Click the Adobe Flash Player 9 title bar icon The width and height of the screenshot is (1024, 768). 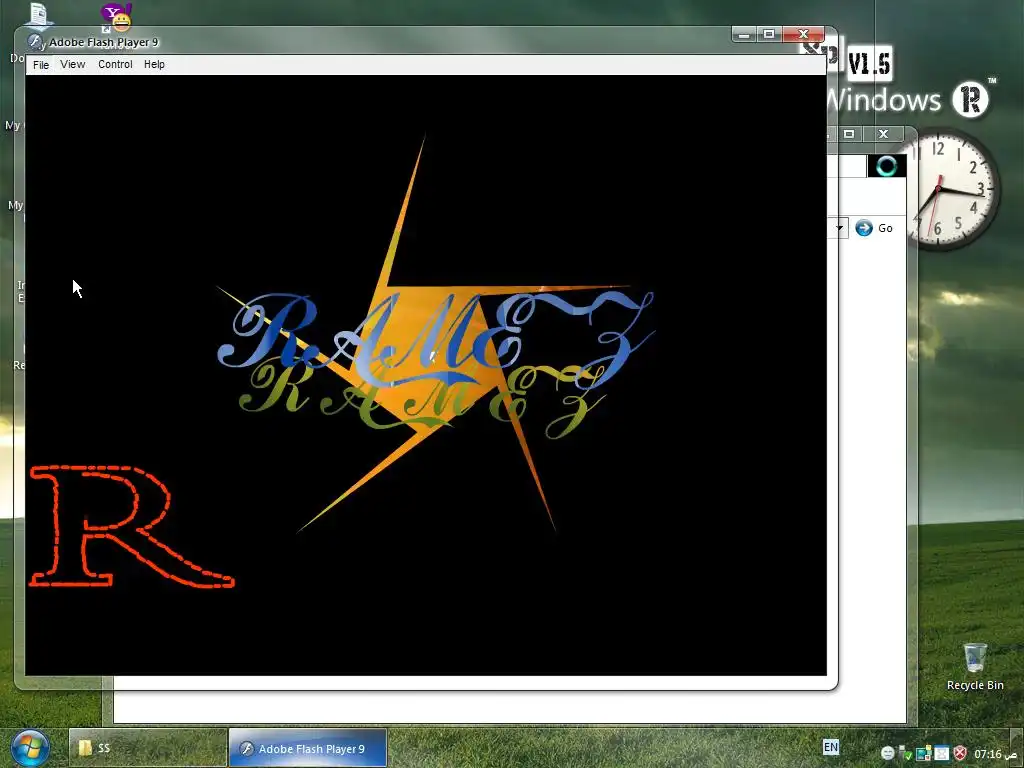[x=35, y=42]
